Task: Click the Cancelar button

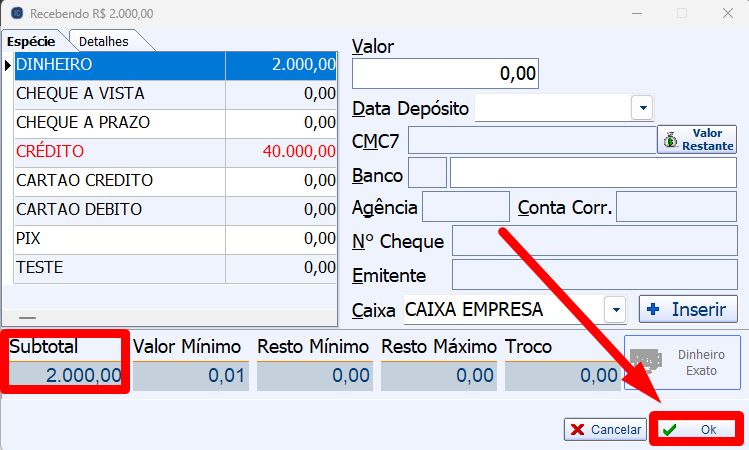Action: [605, 429]
